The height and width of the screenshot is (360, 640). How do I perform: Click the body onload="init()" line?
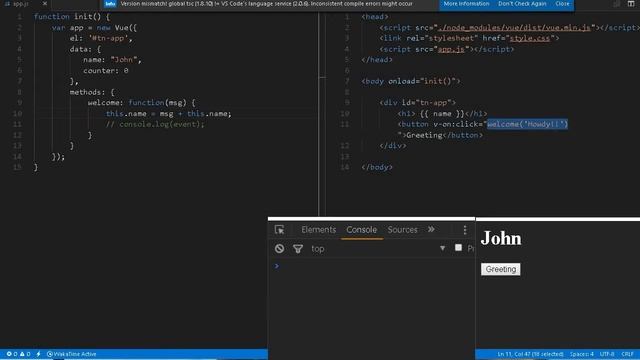411,81
